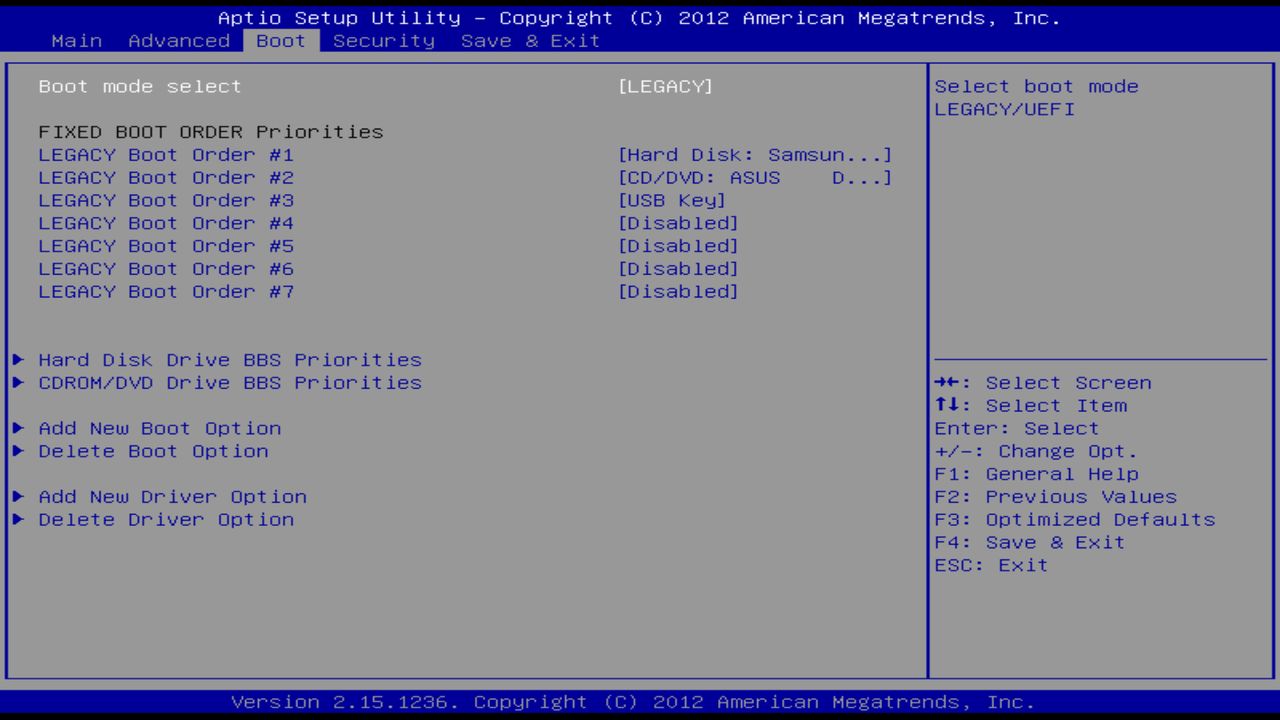The width and height of the screenshot is (1280, 720).
Task: Click the arrow beside Delete Driver Option
Action: 17,519
